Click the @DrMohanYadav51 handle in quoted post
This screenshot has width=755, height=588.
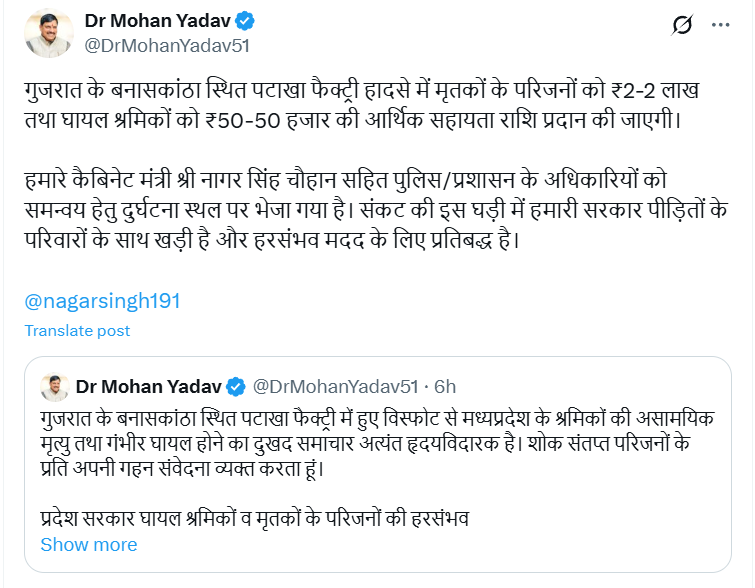[333, 386]
